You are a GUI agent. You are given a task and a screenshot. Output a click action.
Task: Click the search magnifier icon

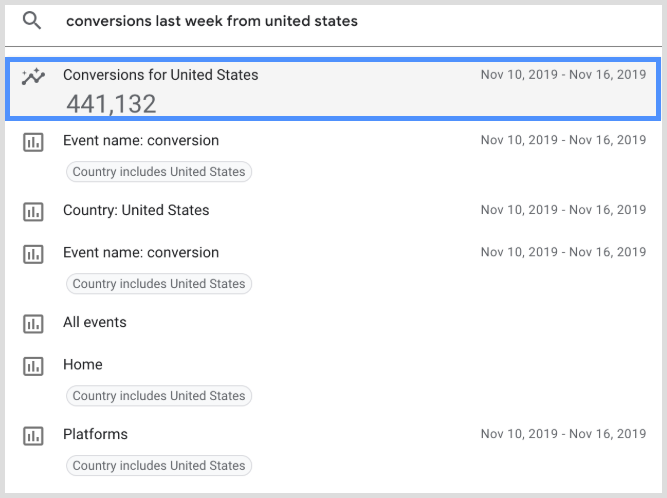[32, 21]
